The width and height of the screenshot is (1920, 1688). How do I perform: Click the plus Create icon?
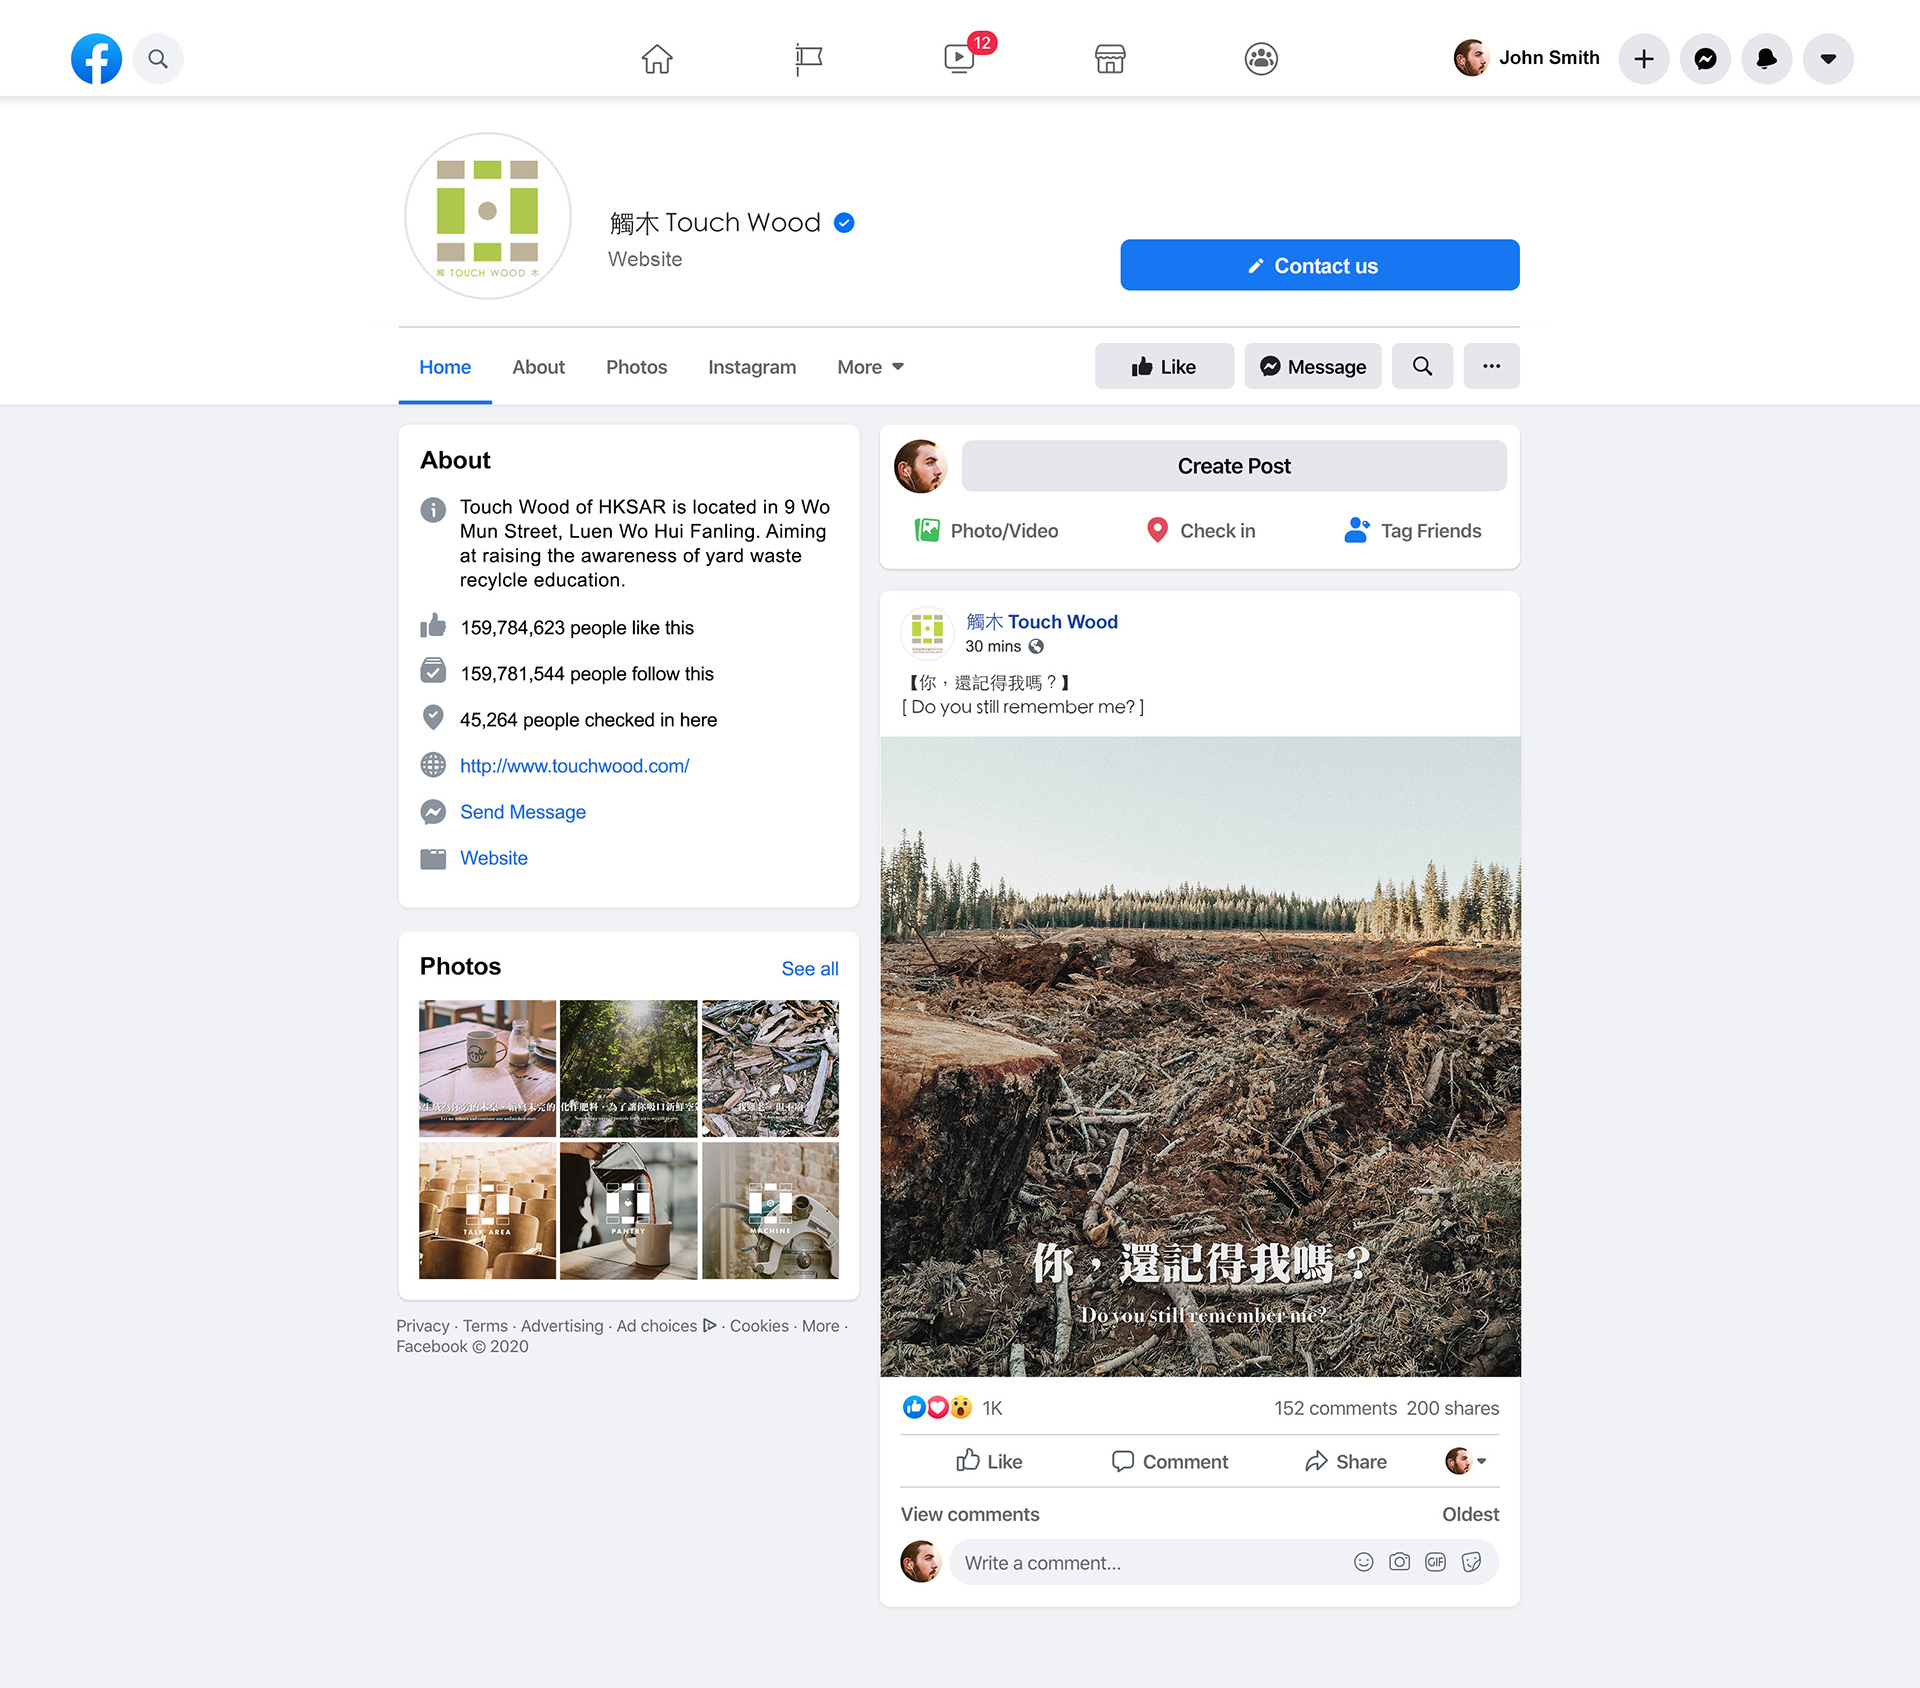tap(1644, 58)
